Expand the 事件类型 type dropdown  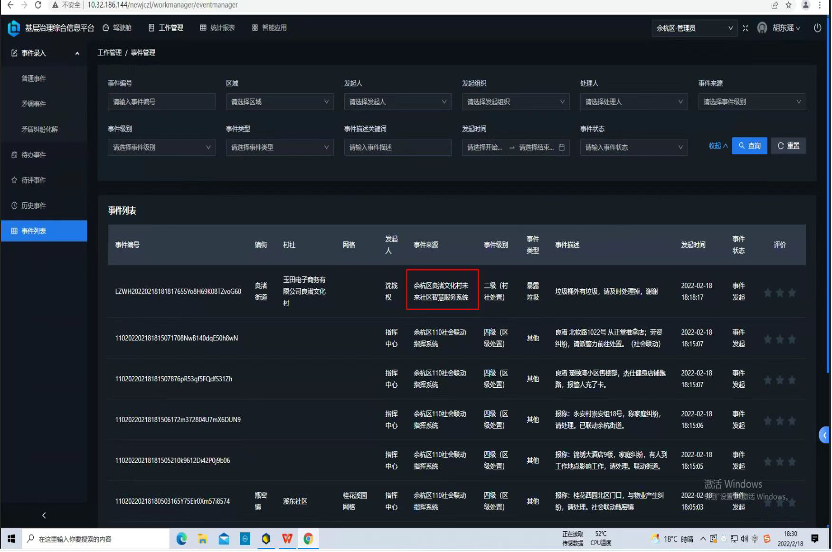coord(279,147)
